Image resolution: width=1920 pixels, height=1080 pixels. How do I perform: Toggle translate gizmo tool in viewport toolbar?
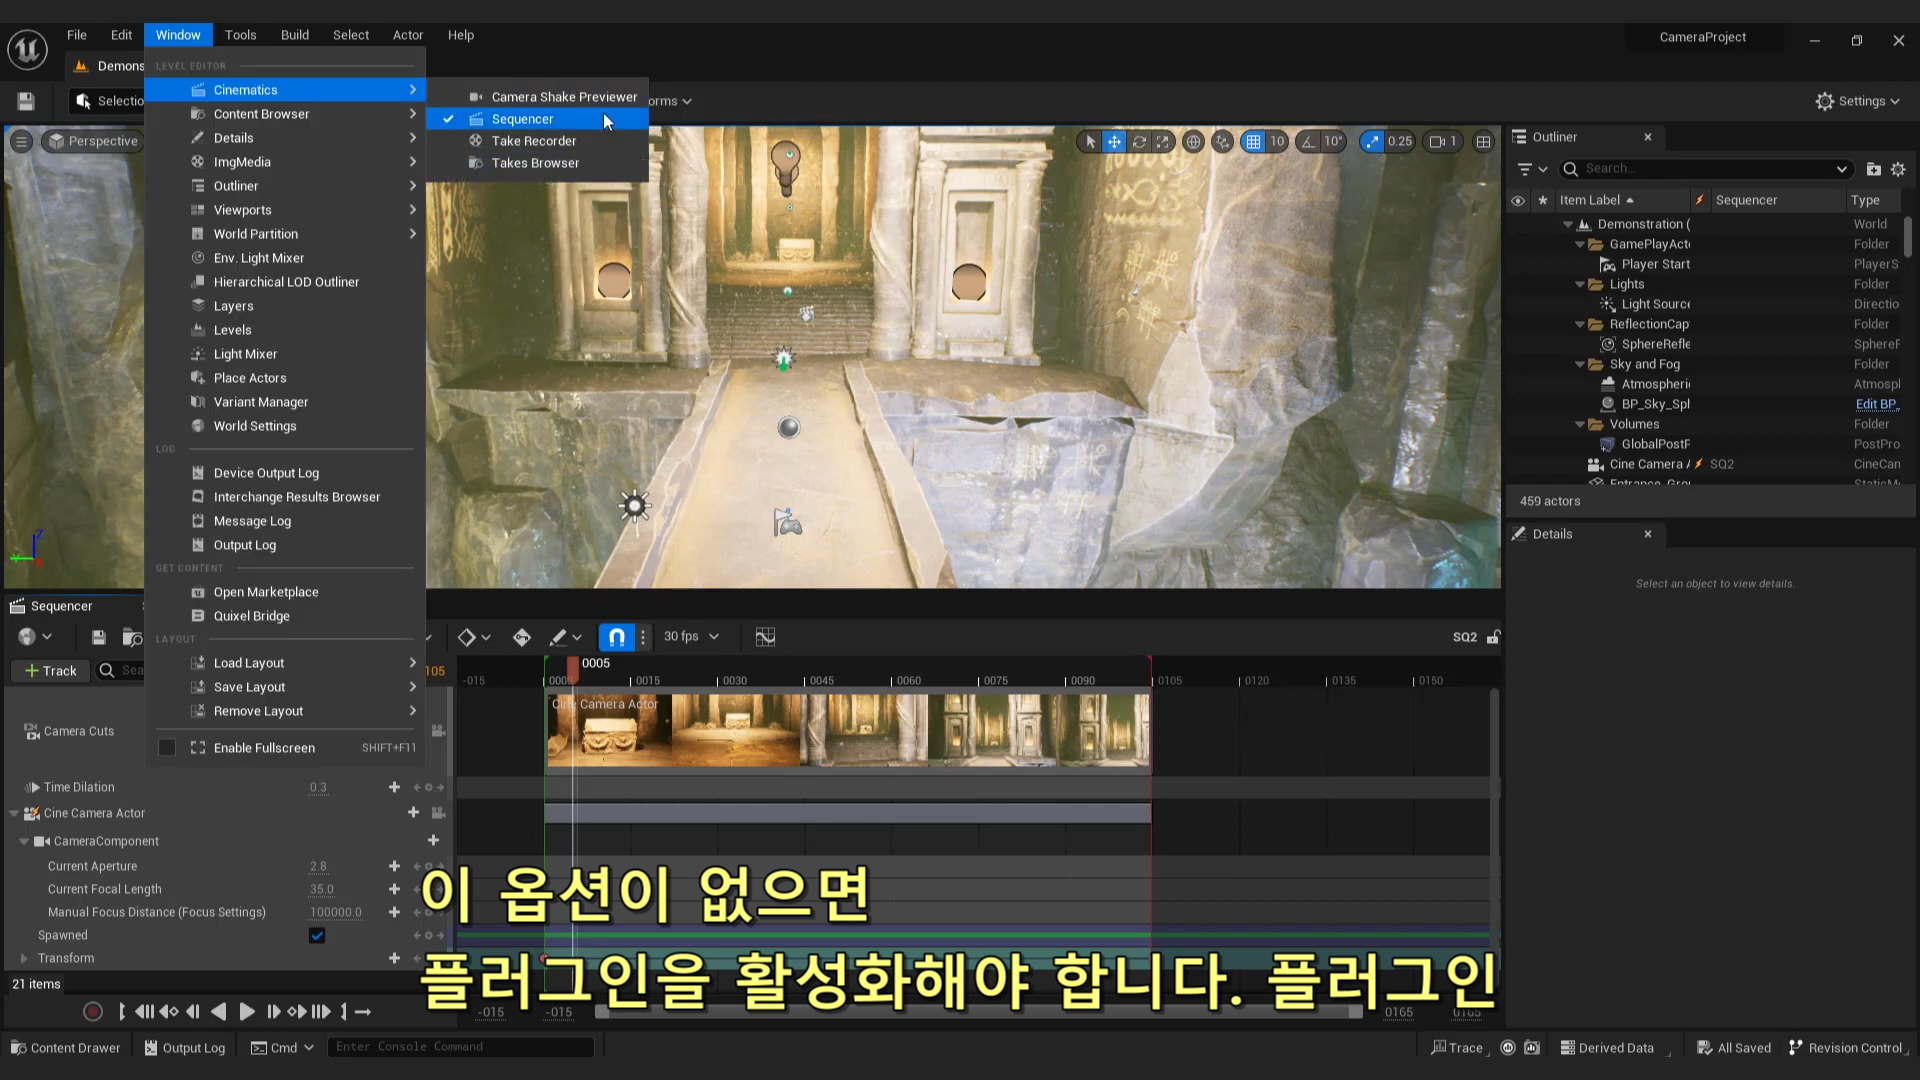[1114, 142]
